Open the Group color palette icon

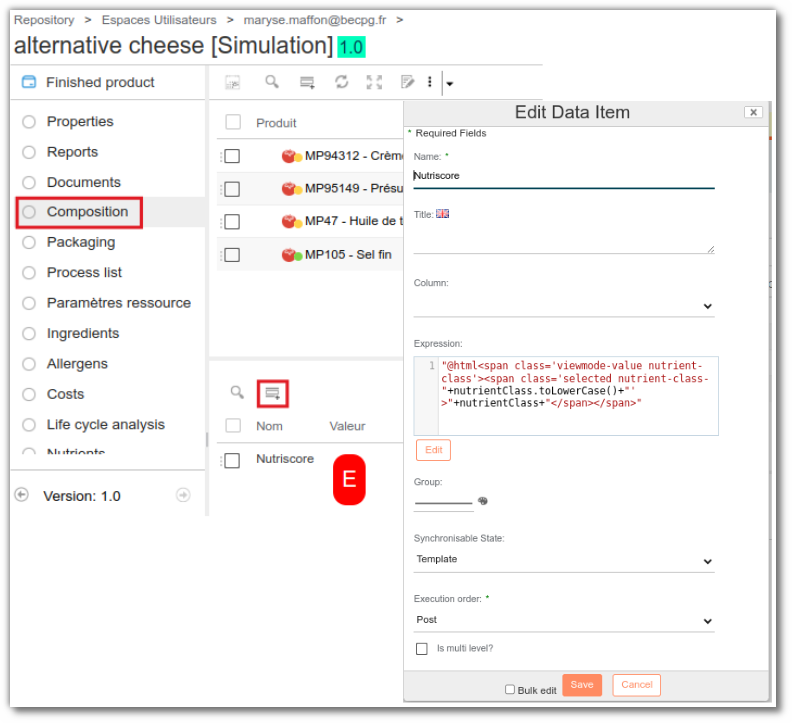483,501
